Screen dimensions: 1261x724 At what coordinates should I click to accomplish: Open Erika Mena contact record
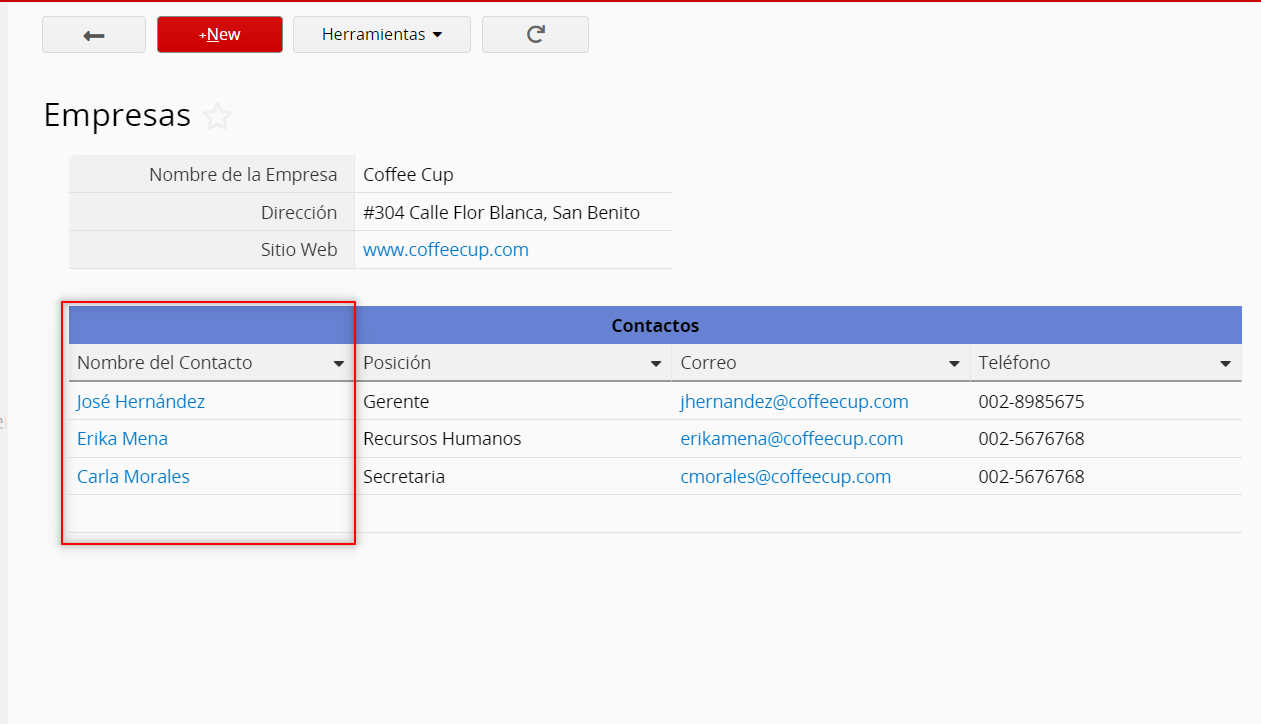pyautogui.click(x=122, y=439)
